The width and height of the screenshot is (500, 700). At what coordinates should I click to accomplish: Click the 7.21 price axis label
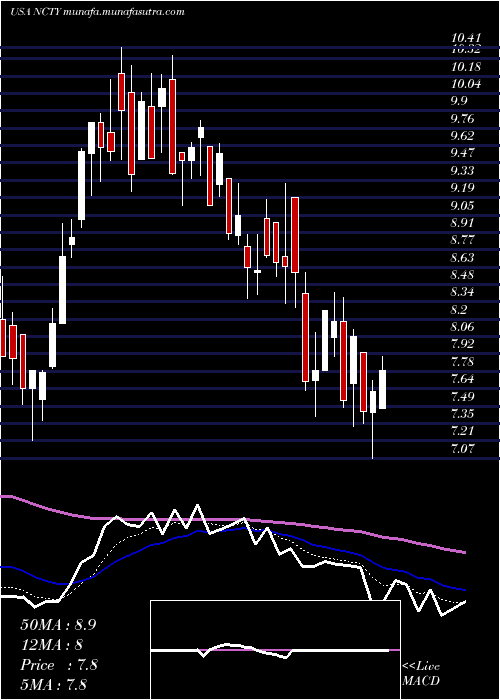pos(462,430)
